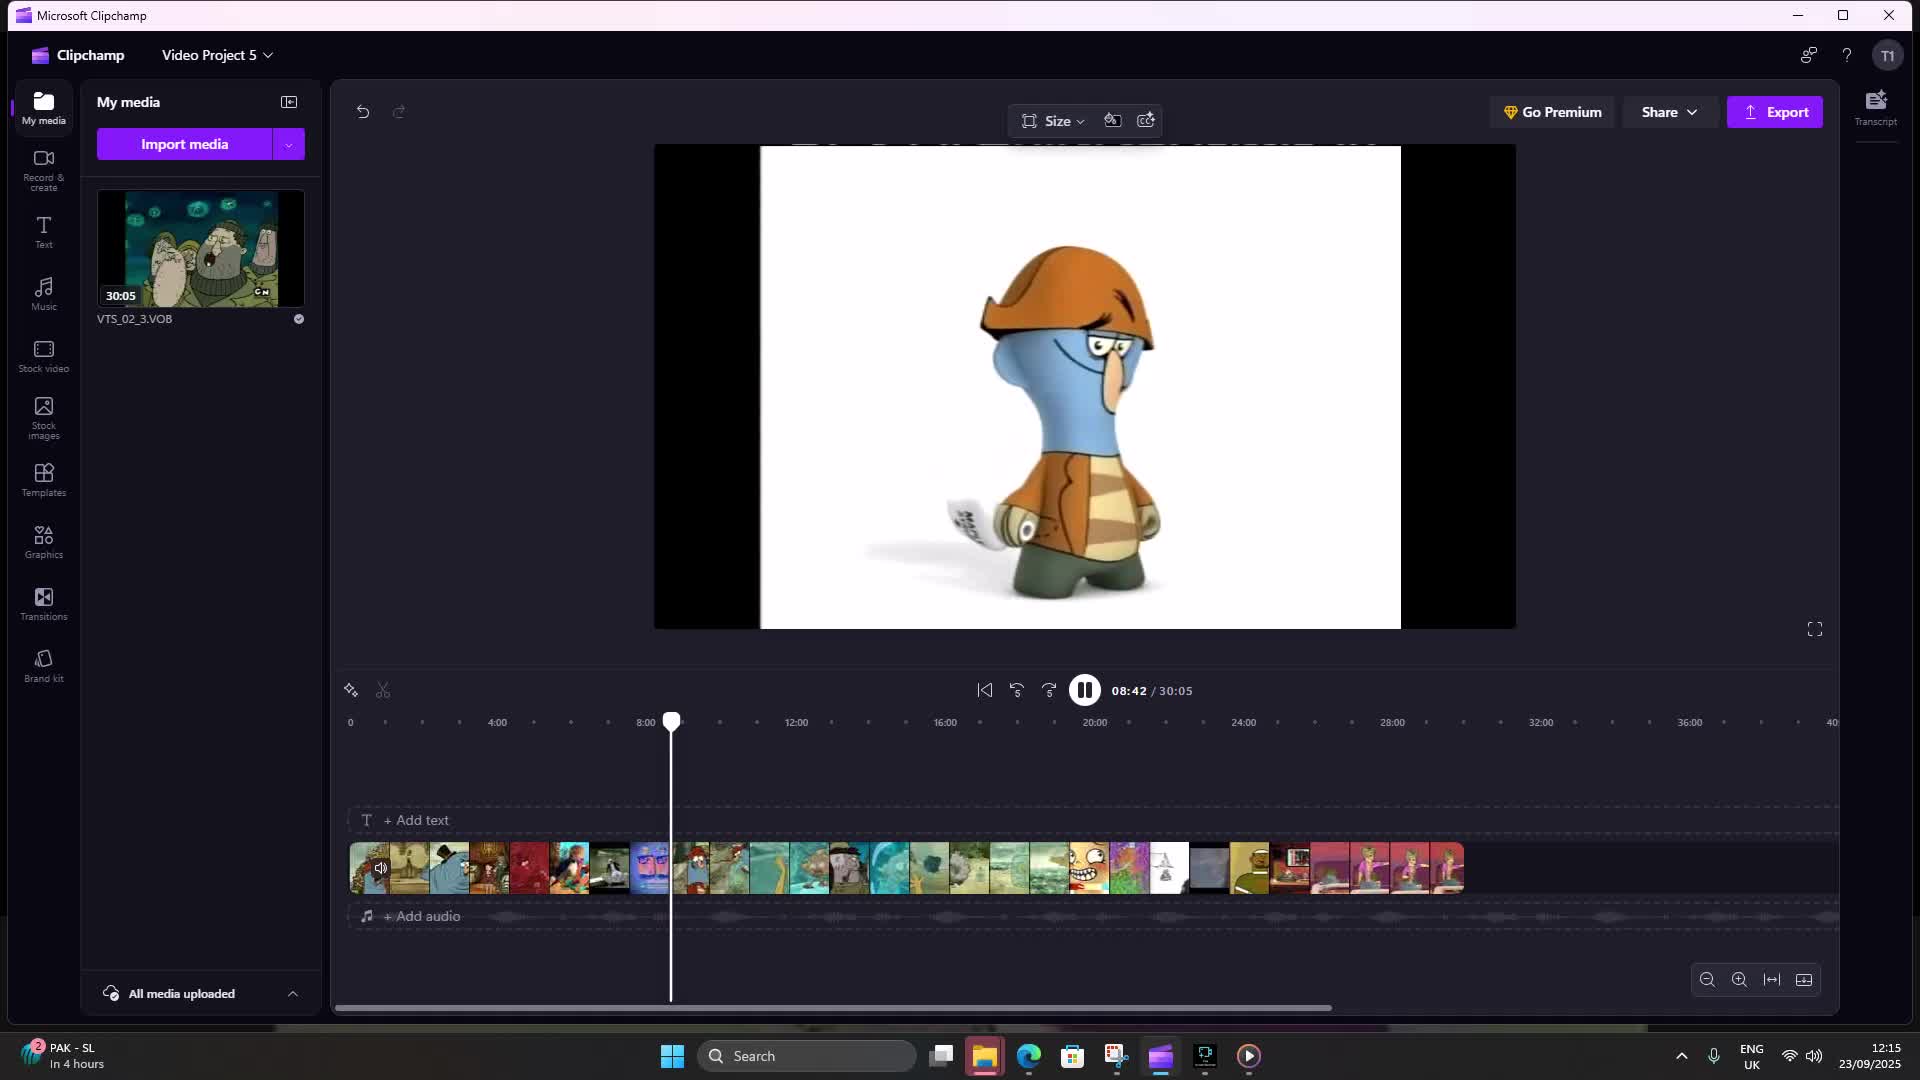Mute the video clip audio
This screenshot has width=1920, height=1080.
click(x=380, y=868)
